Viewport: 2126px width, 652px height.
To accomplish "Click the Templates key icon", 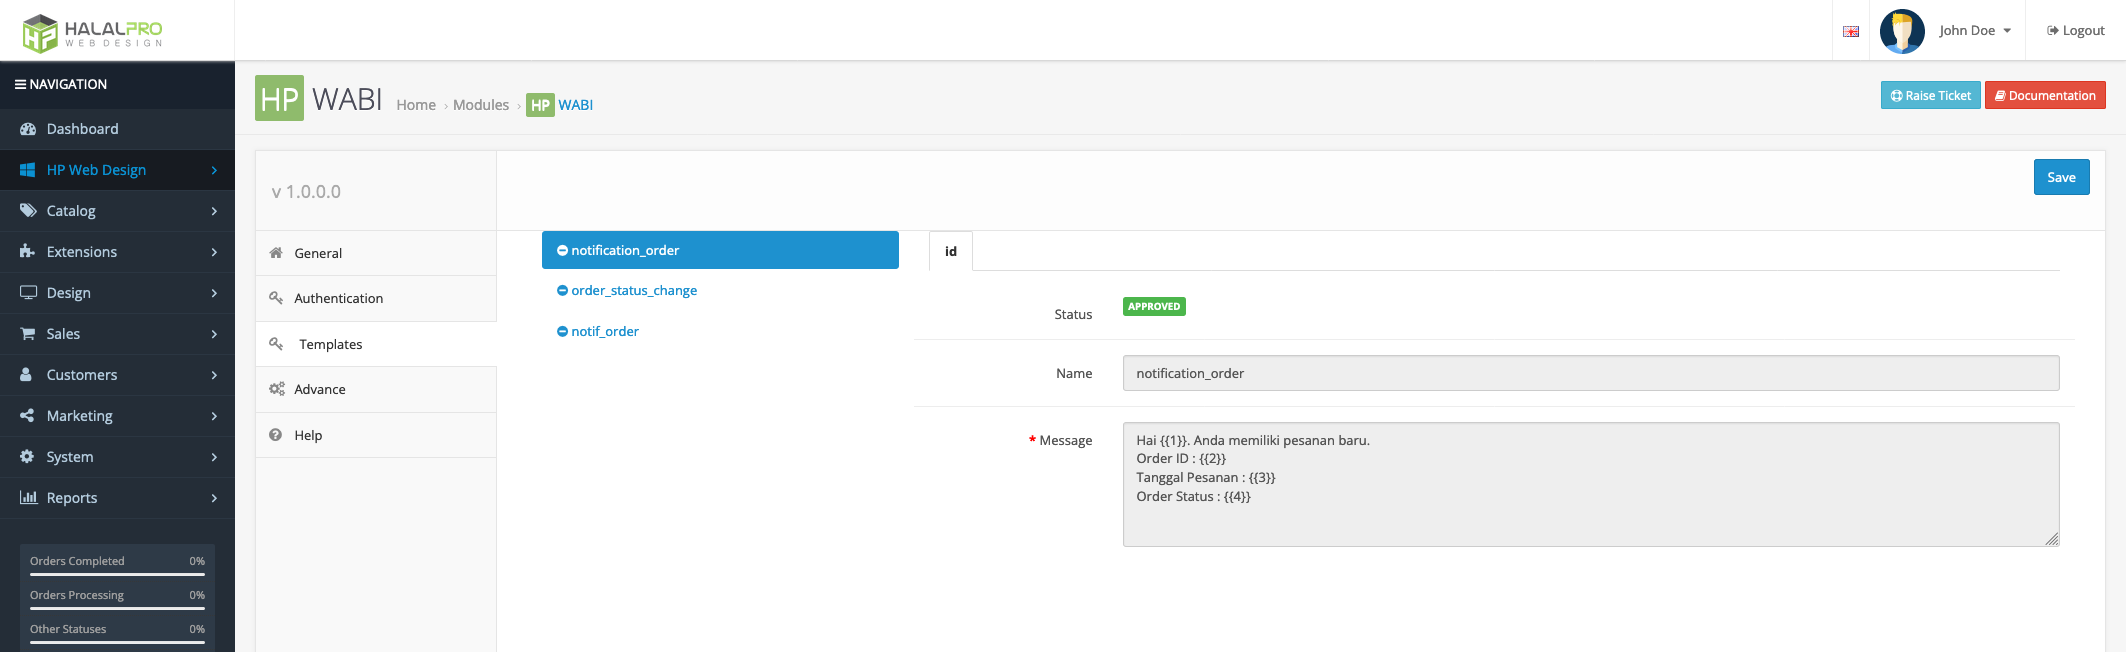I will tap(276, 344).
